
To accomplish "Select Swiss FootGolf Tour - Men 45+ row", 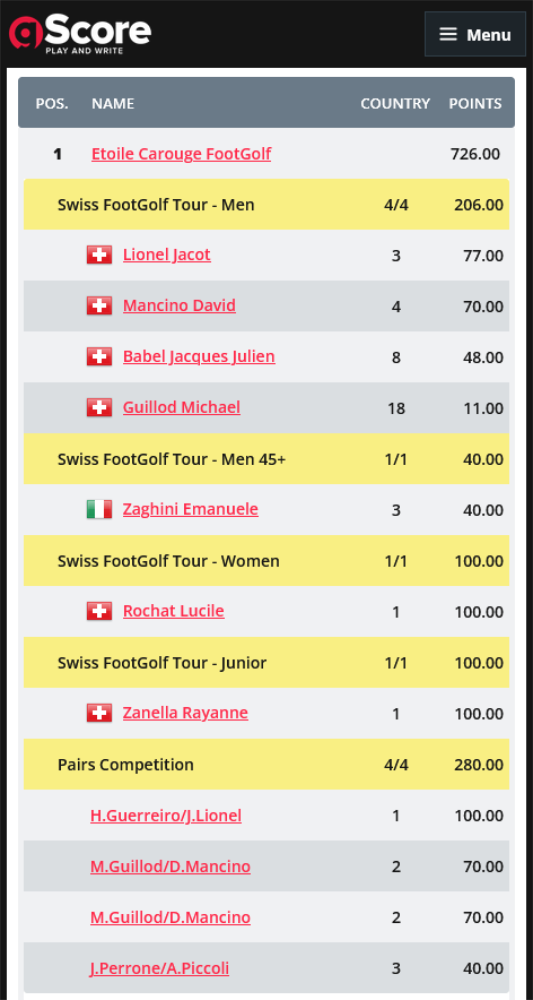I will (266, 459).
